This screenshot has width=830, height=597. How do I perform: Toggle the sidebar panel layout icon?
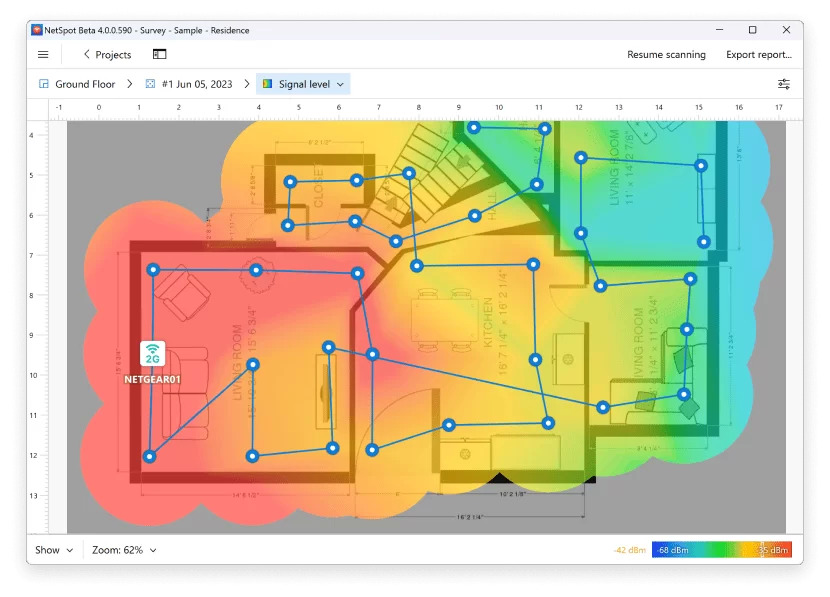pyautogui.click(x=160, y=55)
